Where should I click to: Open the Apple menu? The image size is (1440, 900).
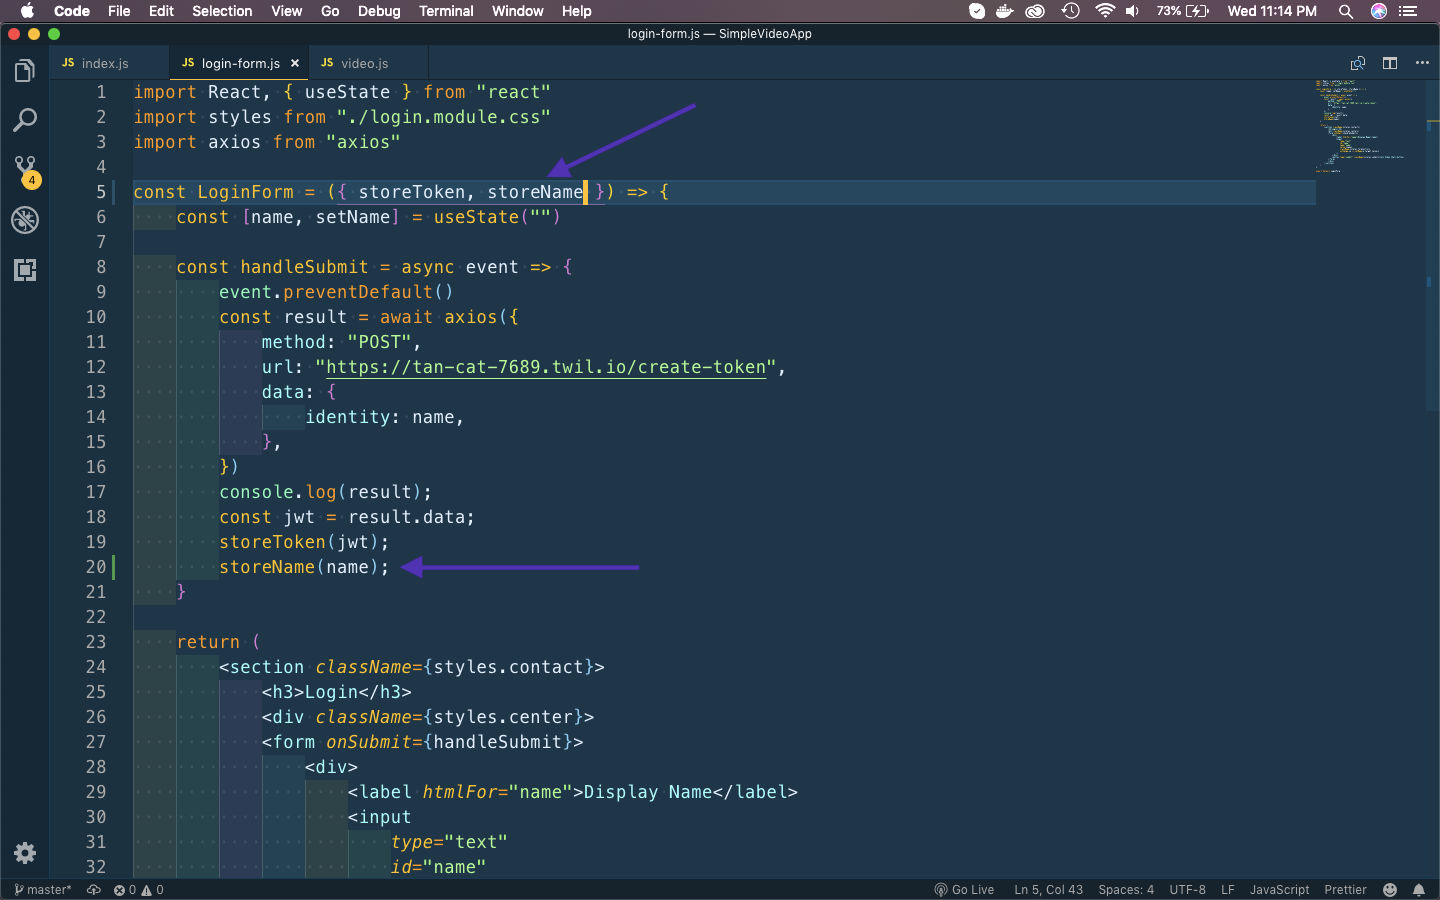pyautogui.click(x=27, y=11)
